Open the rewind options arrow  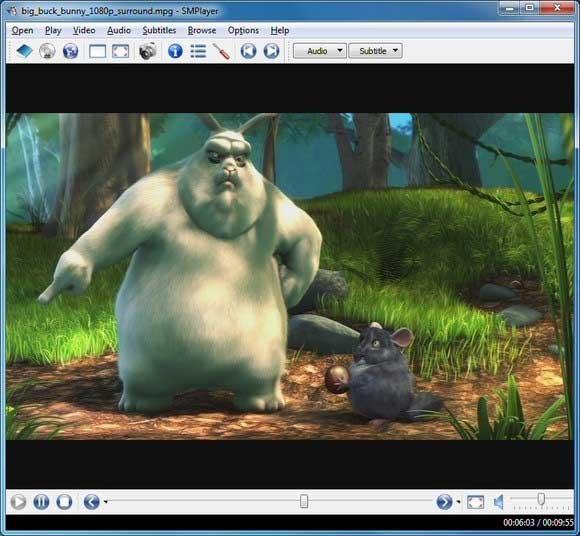(106, 502)
